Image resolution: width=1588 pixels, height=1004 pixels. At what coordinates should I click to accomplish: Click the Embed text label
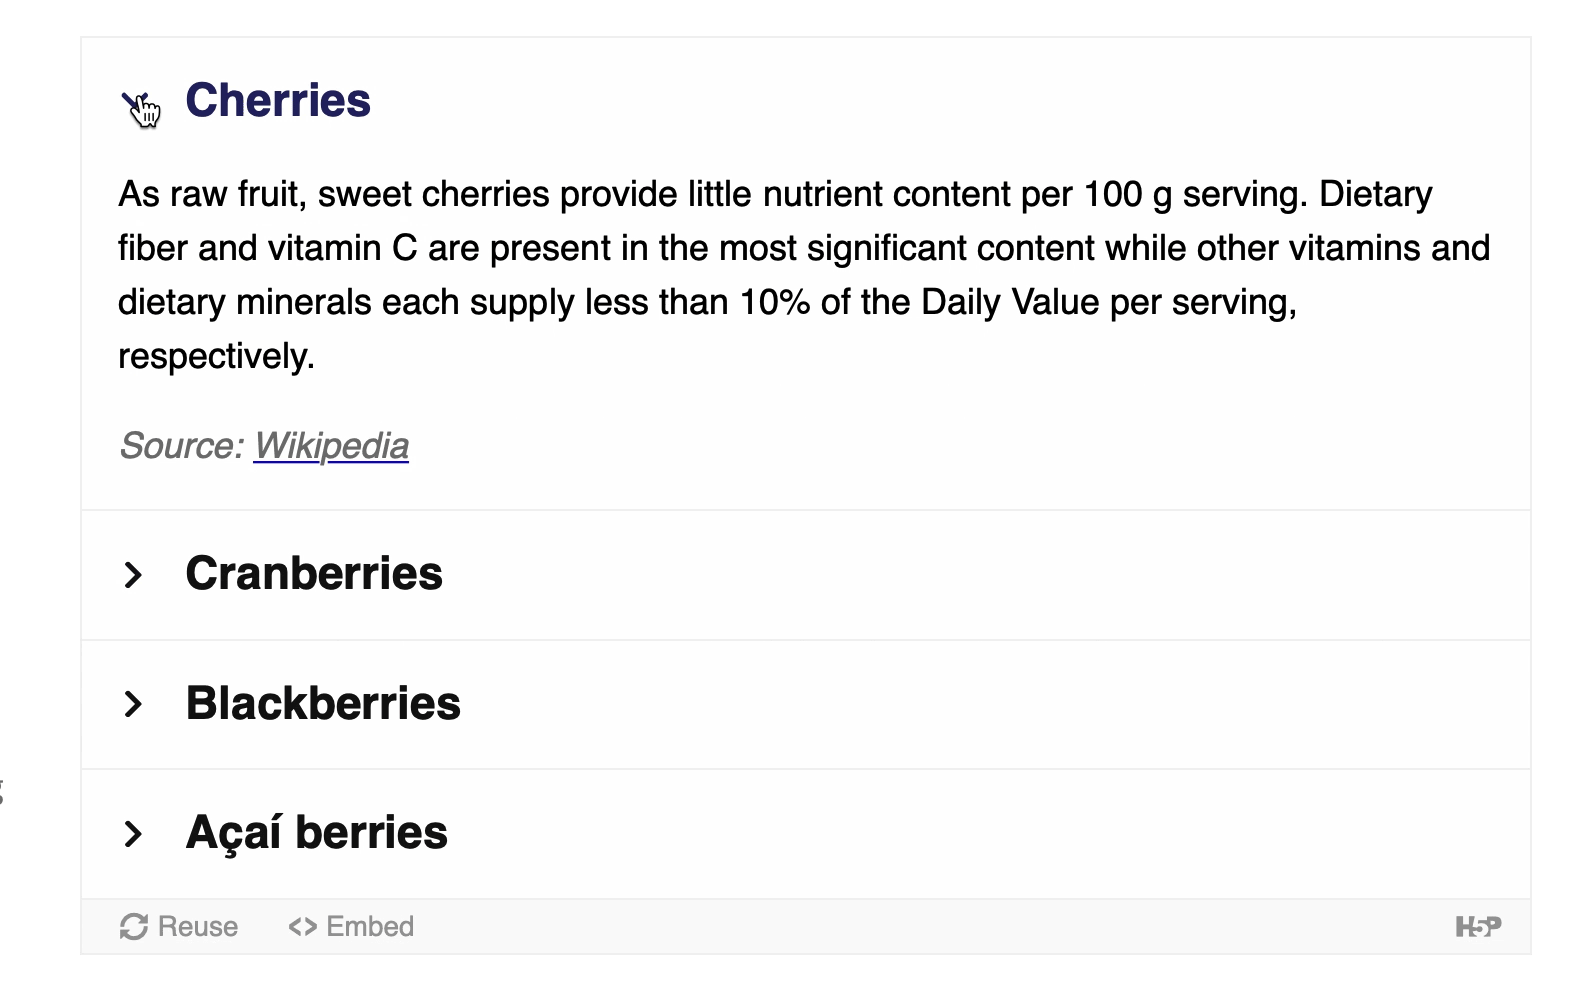coord(370,927)
